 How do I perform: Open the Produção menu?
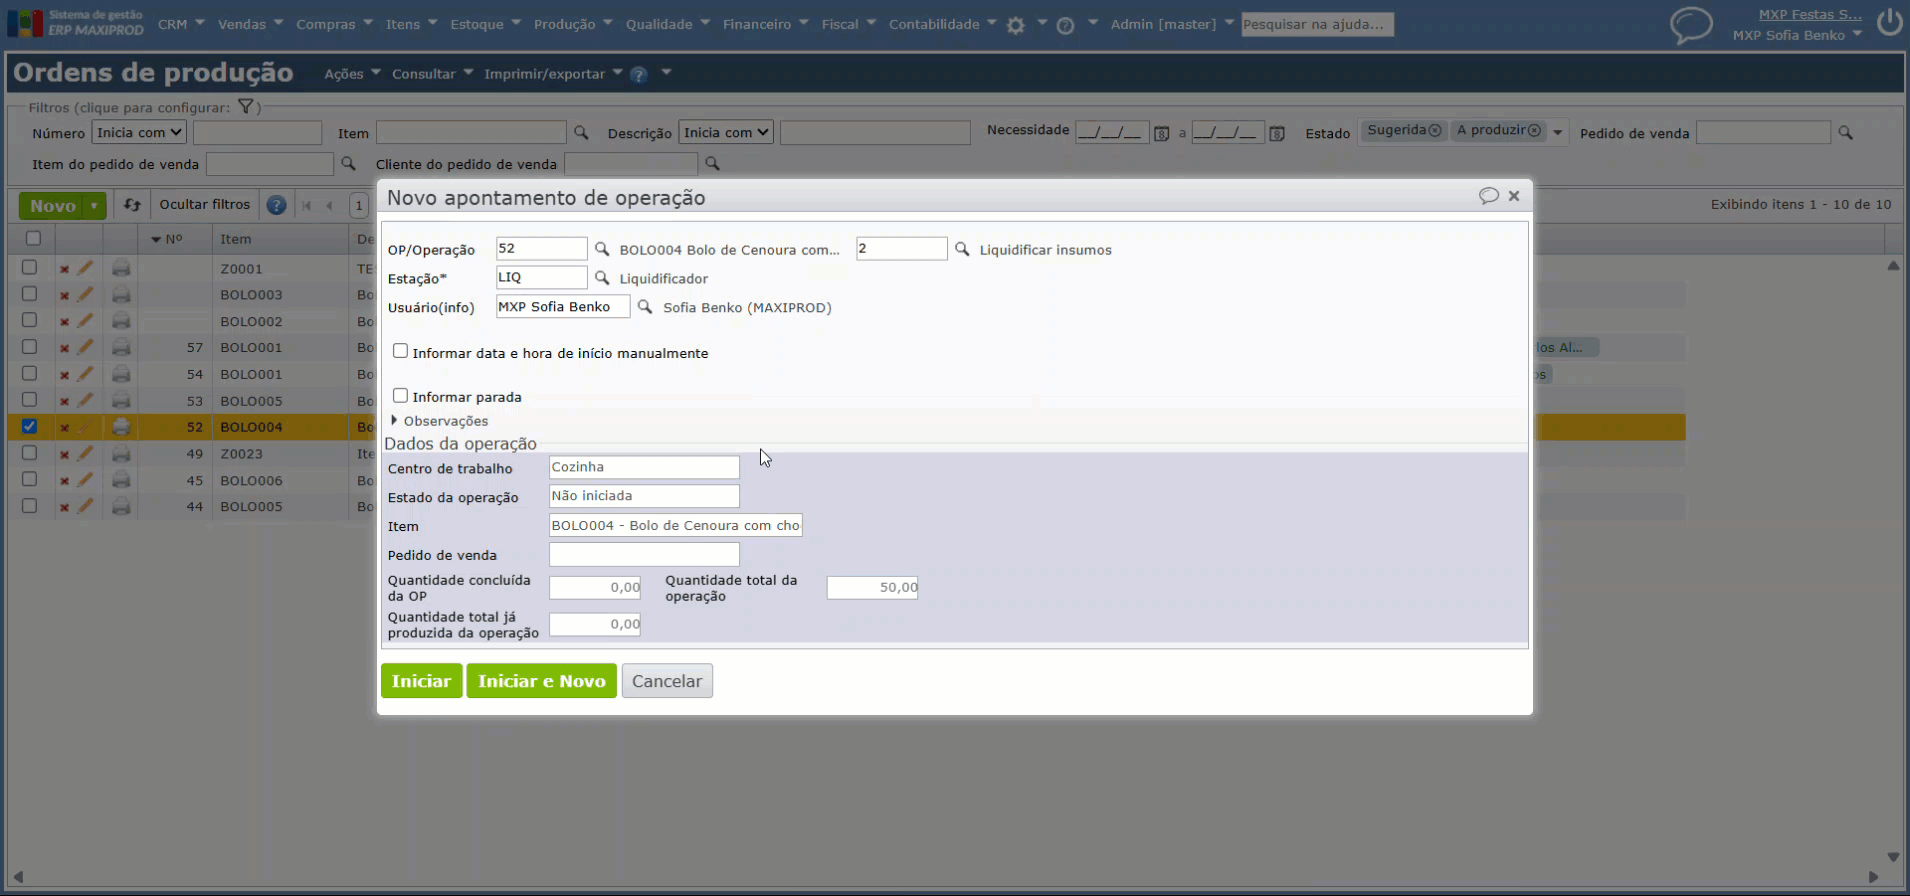573,24
